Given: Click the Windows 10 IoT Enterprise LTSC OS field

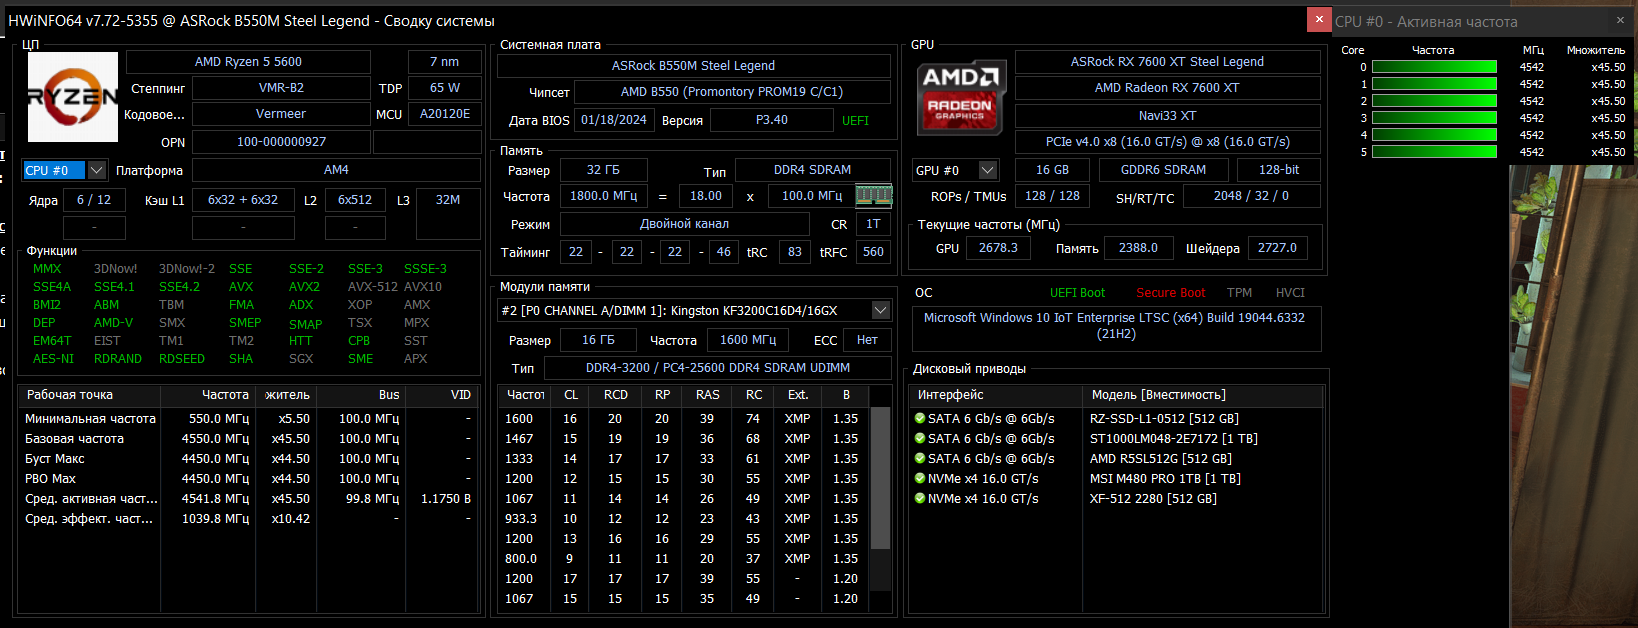Looking at the screenshot, I should [x=1116, y=327].
